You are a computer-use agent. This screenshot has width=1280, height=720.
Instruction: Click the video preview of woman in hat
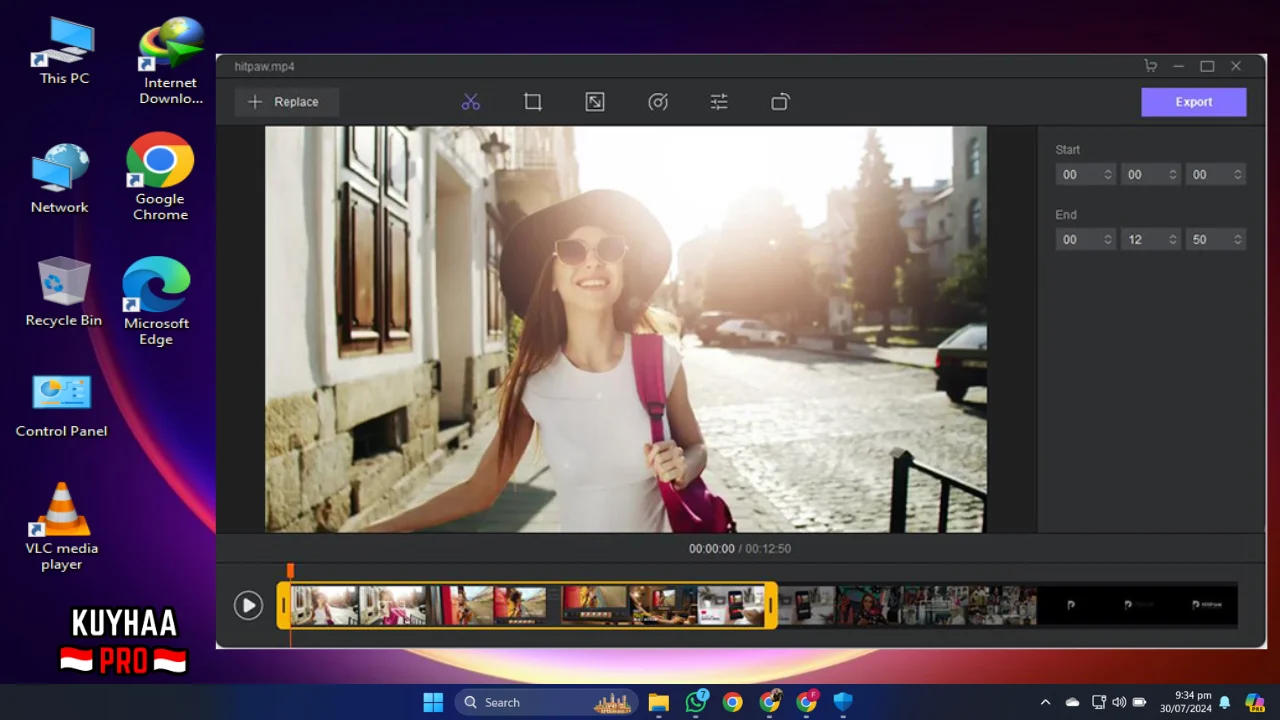pos(626,329)
